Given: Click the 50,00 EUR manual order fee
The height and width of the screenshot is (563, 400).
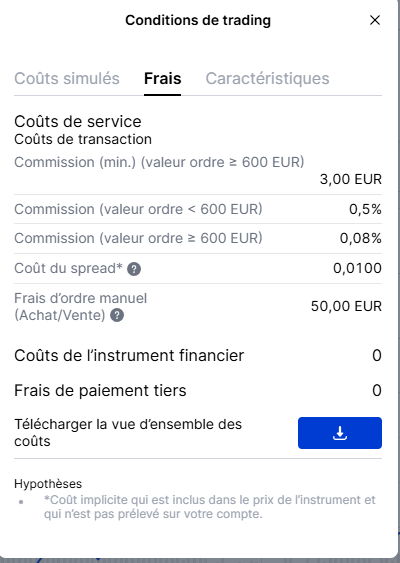Looking at the screenshot, I should tap(346, 306).
